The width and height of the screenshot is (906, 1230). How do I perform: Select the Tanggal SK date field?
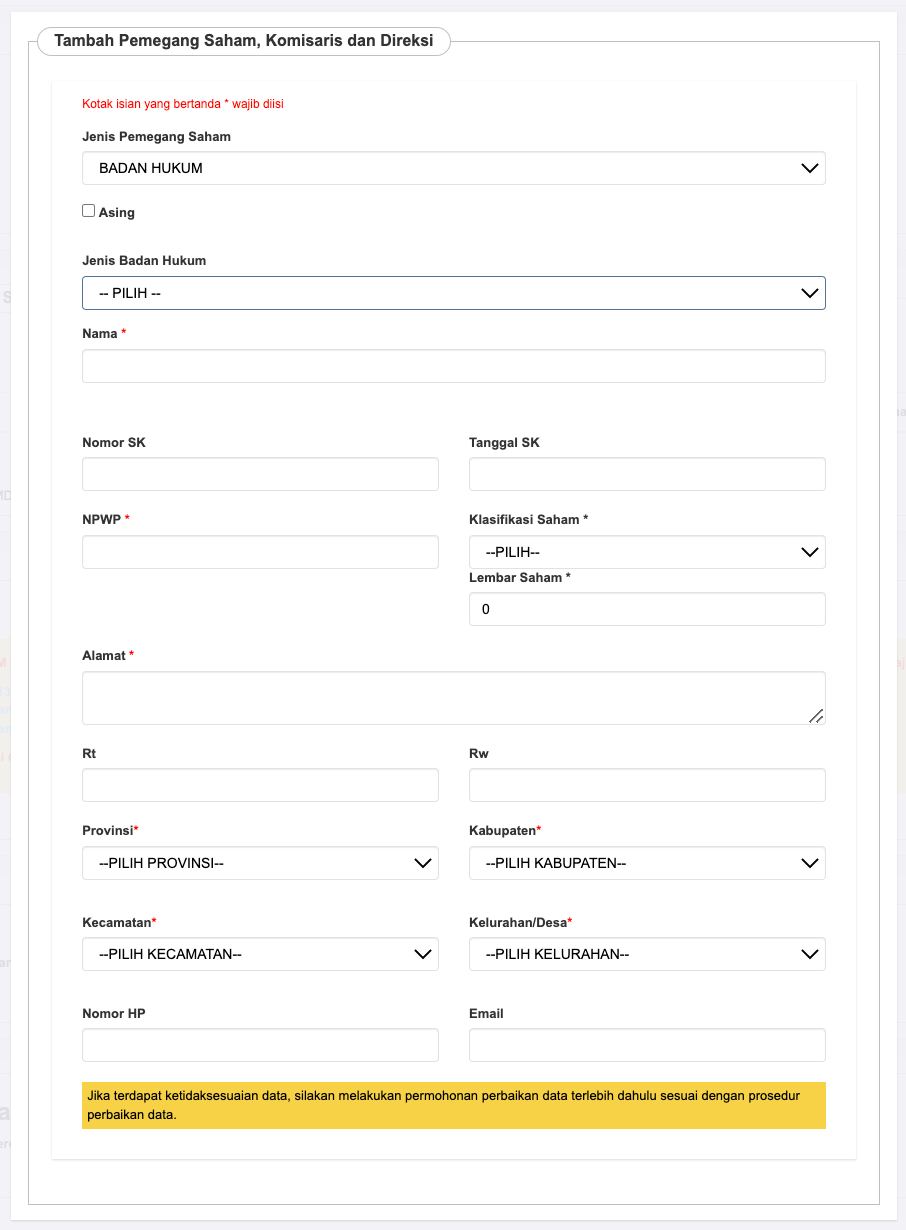click(x=647, y=474)
